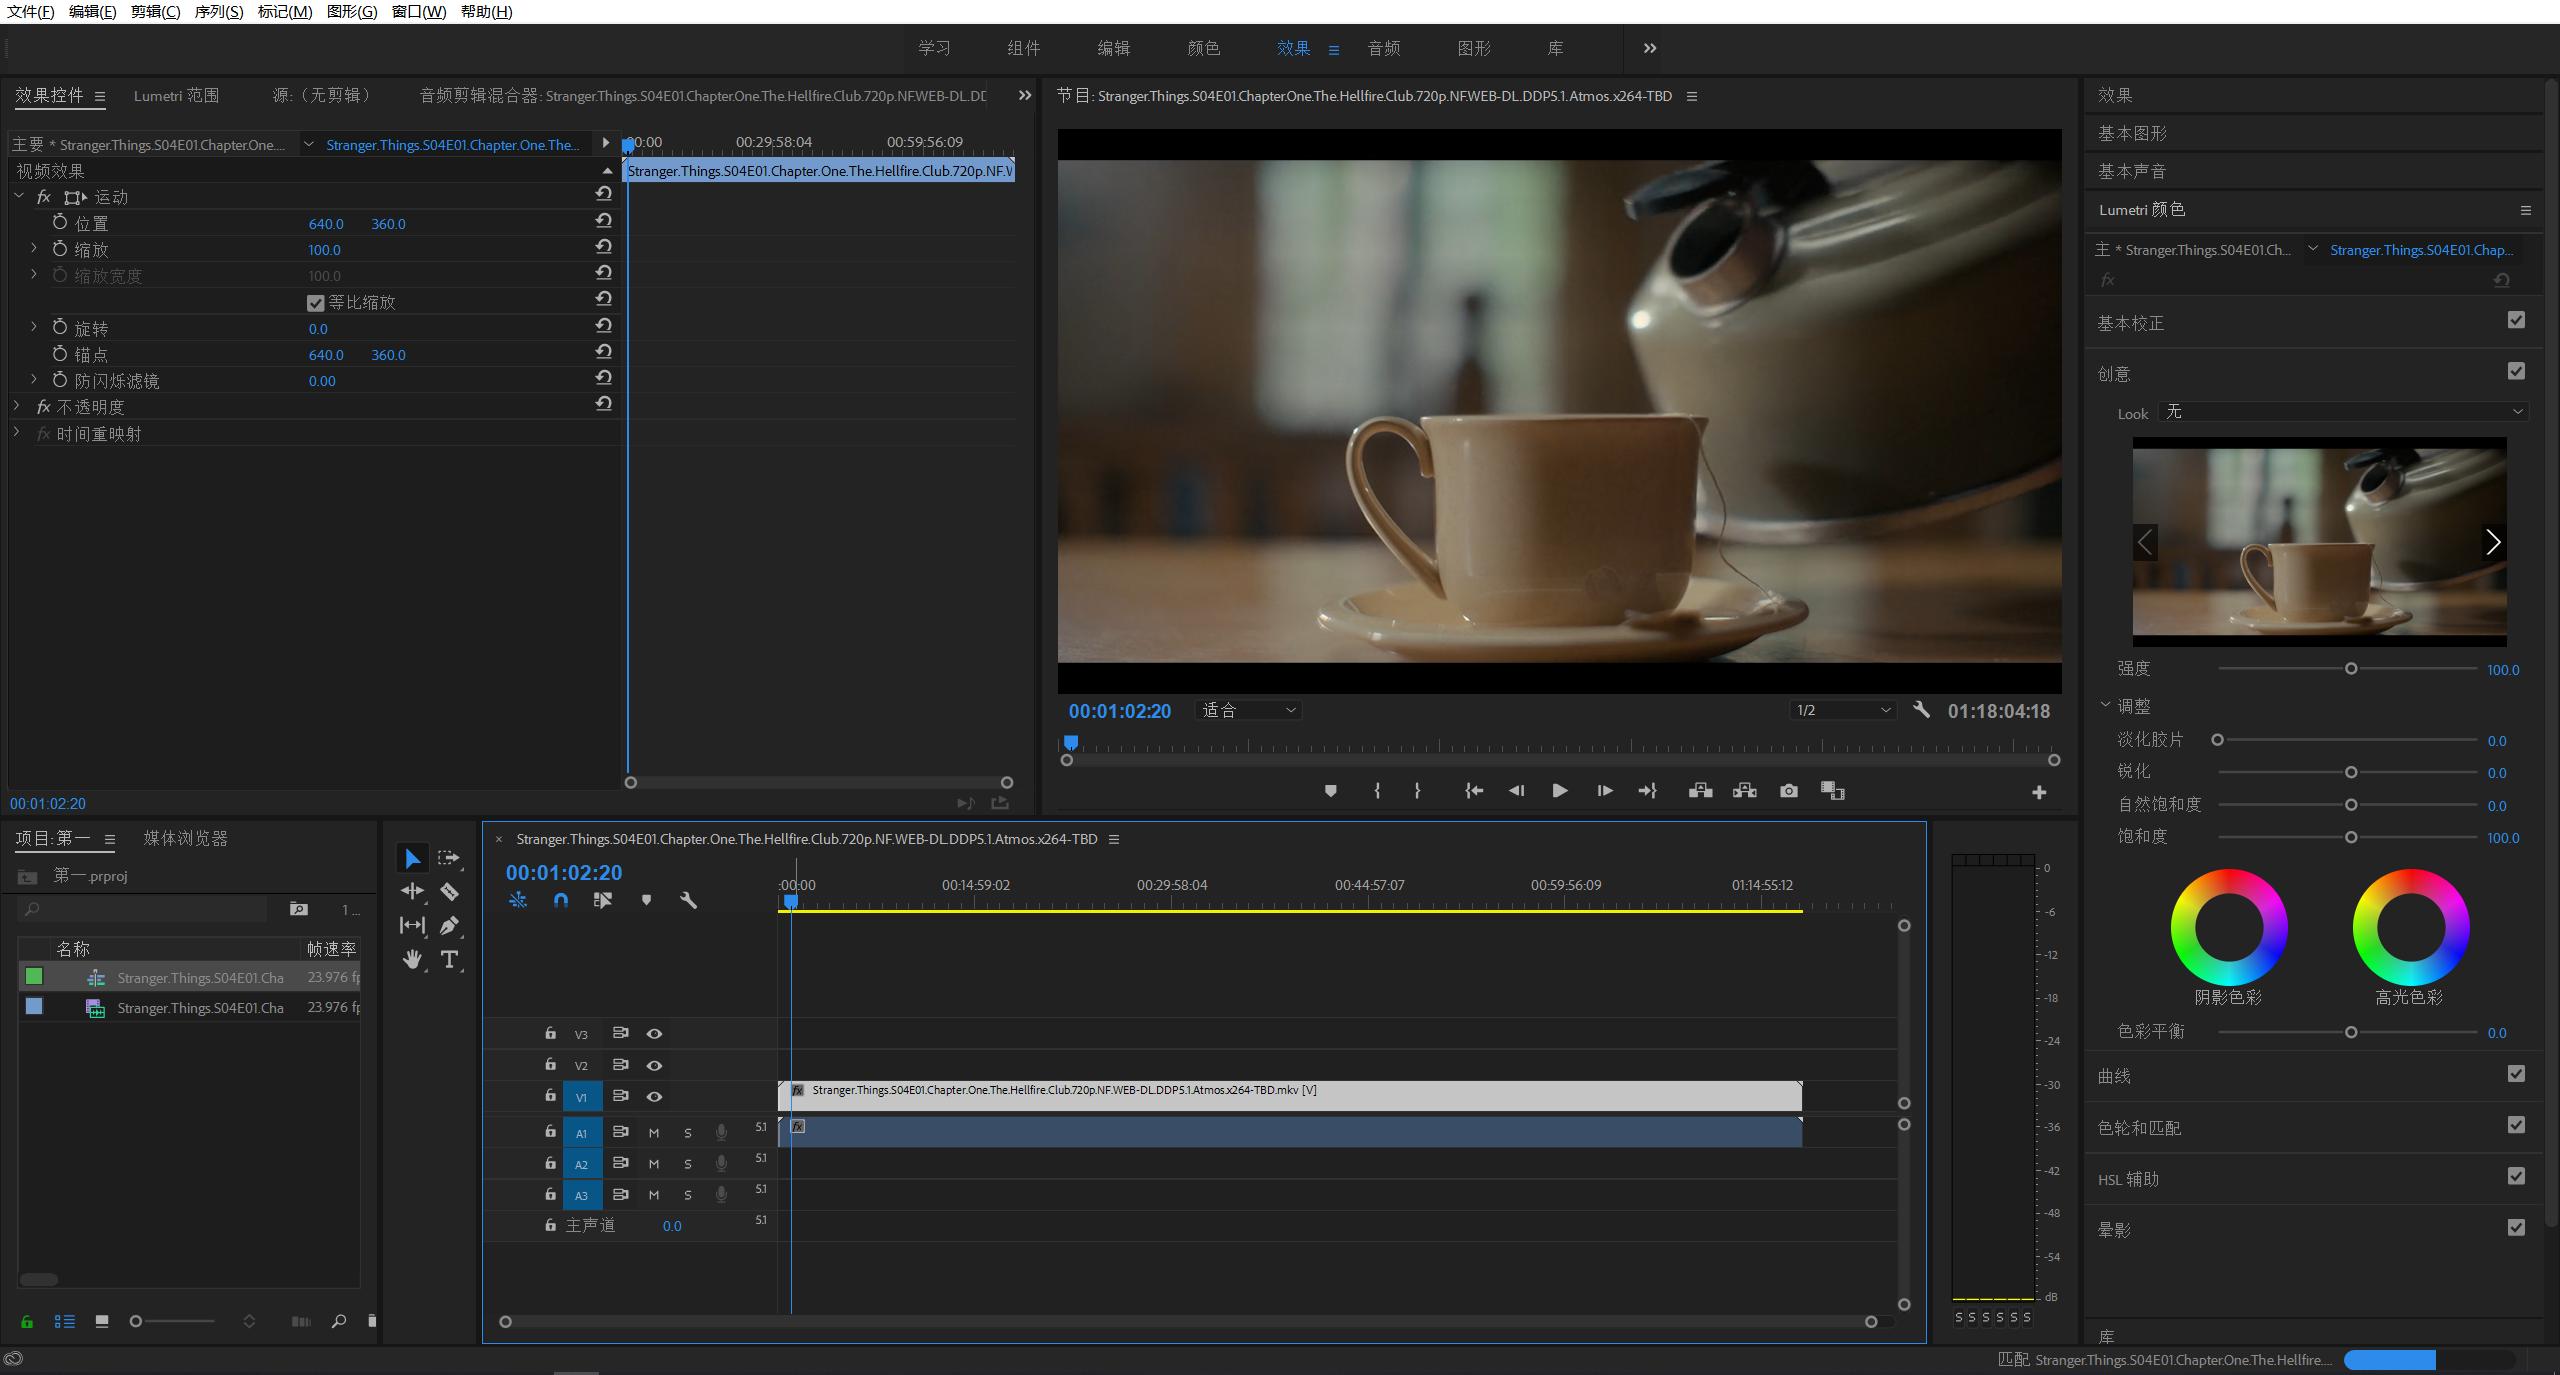Click the 阴影色彩 color wheel
Screen dimensions: 2560x1375
pos(2229,927)
